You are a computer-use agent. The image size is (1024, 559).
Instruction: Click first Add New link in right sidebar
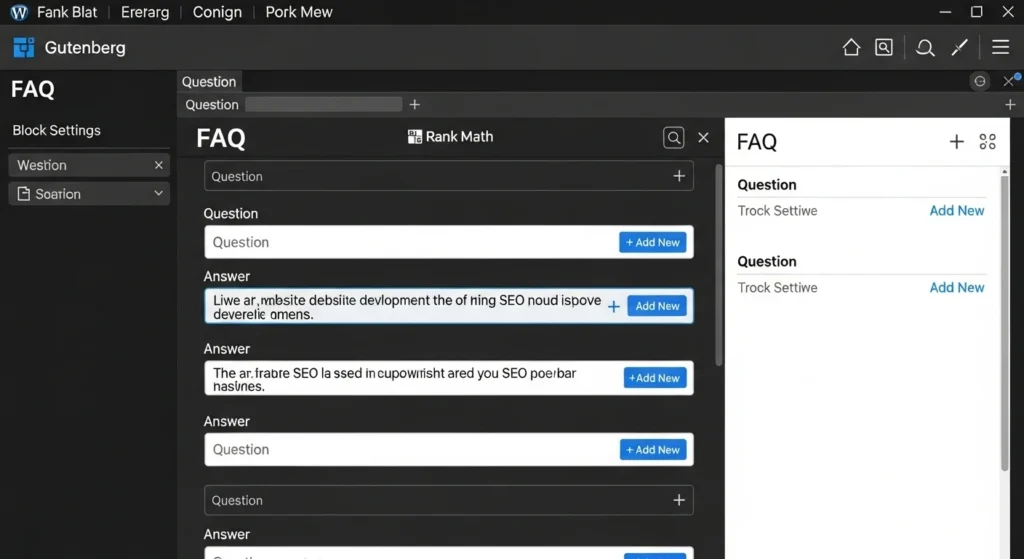[957, 210]
